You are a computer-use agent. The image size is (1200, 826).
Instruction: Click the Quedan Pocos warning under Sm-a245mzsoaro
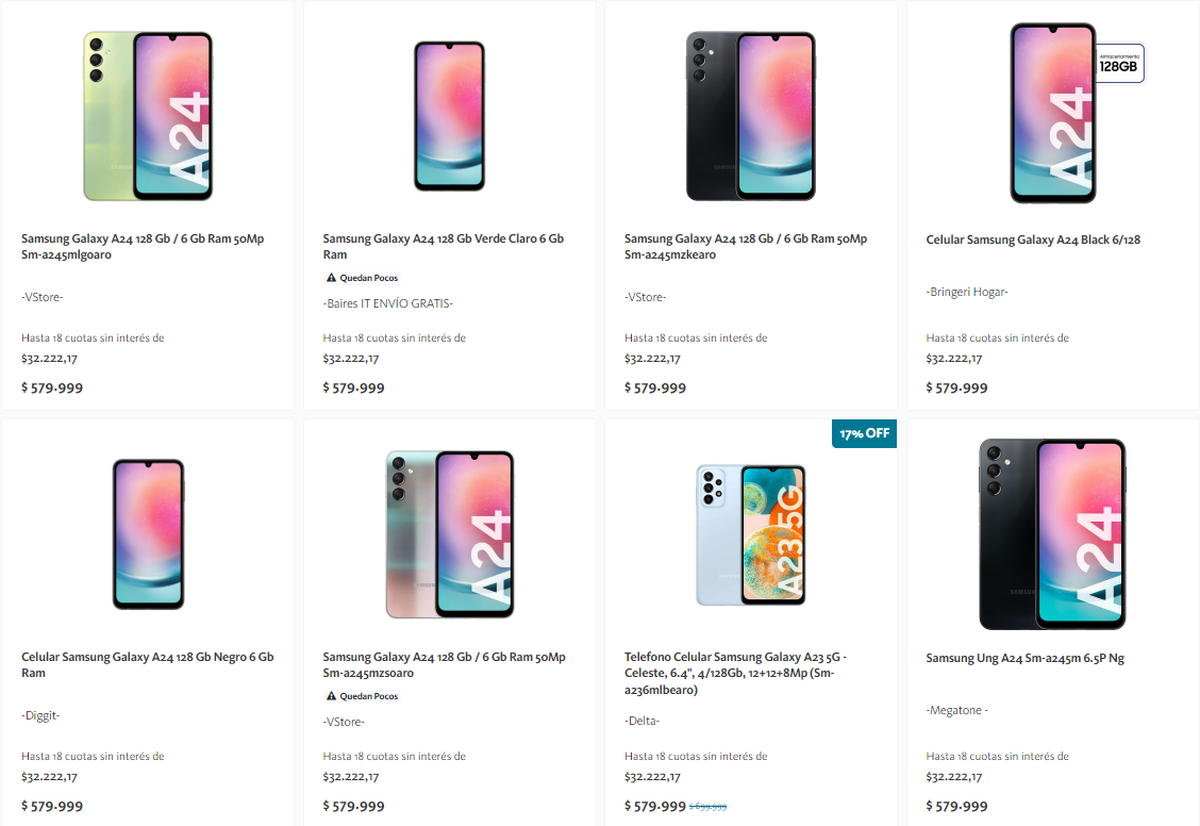331,696
